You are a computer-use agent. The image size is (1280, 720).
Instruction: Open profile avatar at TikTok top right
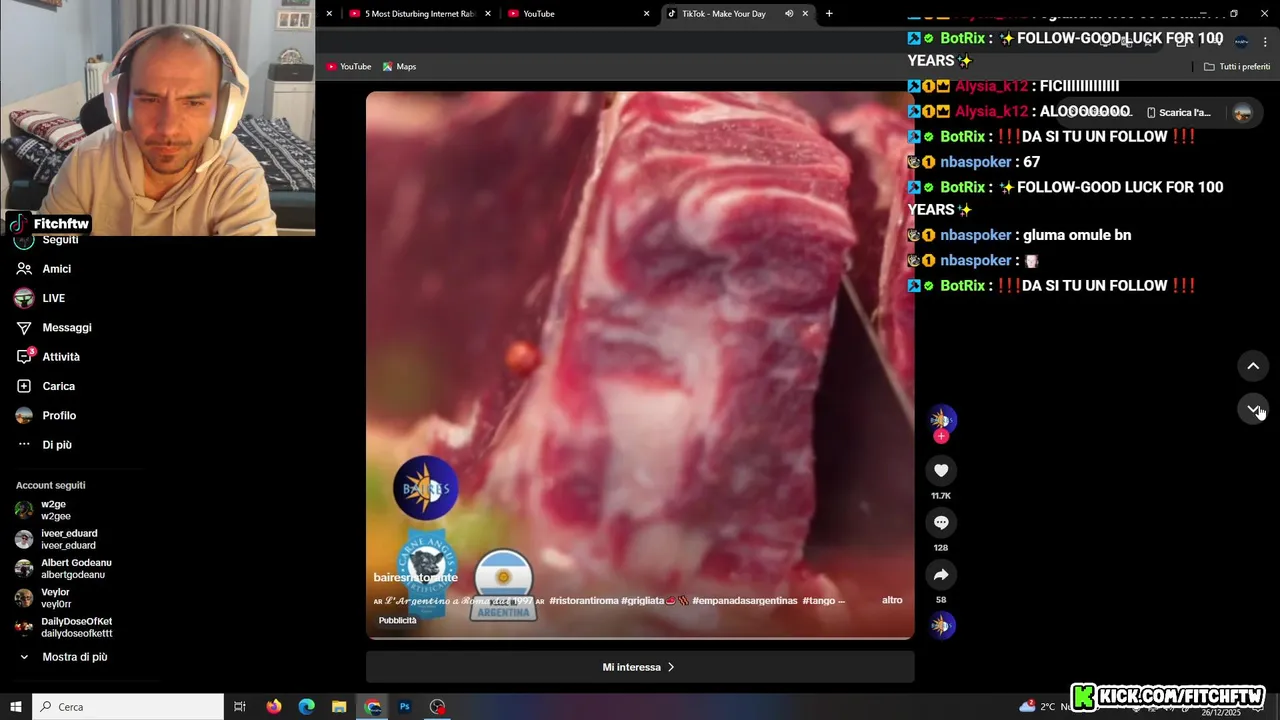click(1243, 113)
